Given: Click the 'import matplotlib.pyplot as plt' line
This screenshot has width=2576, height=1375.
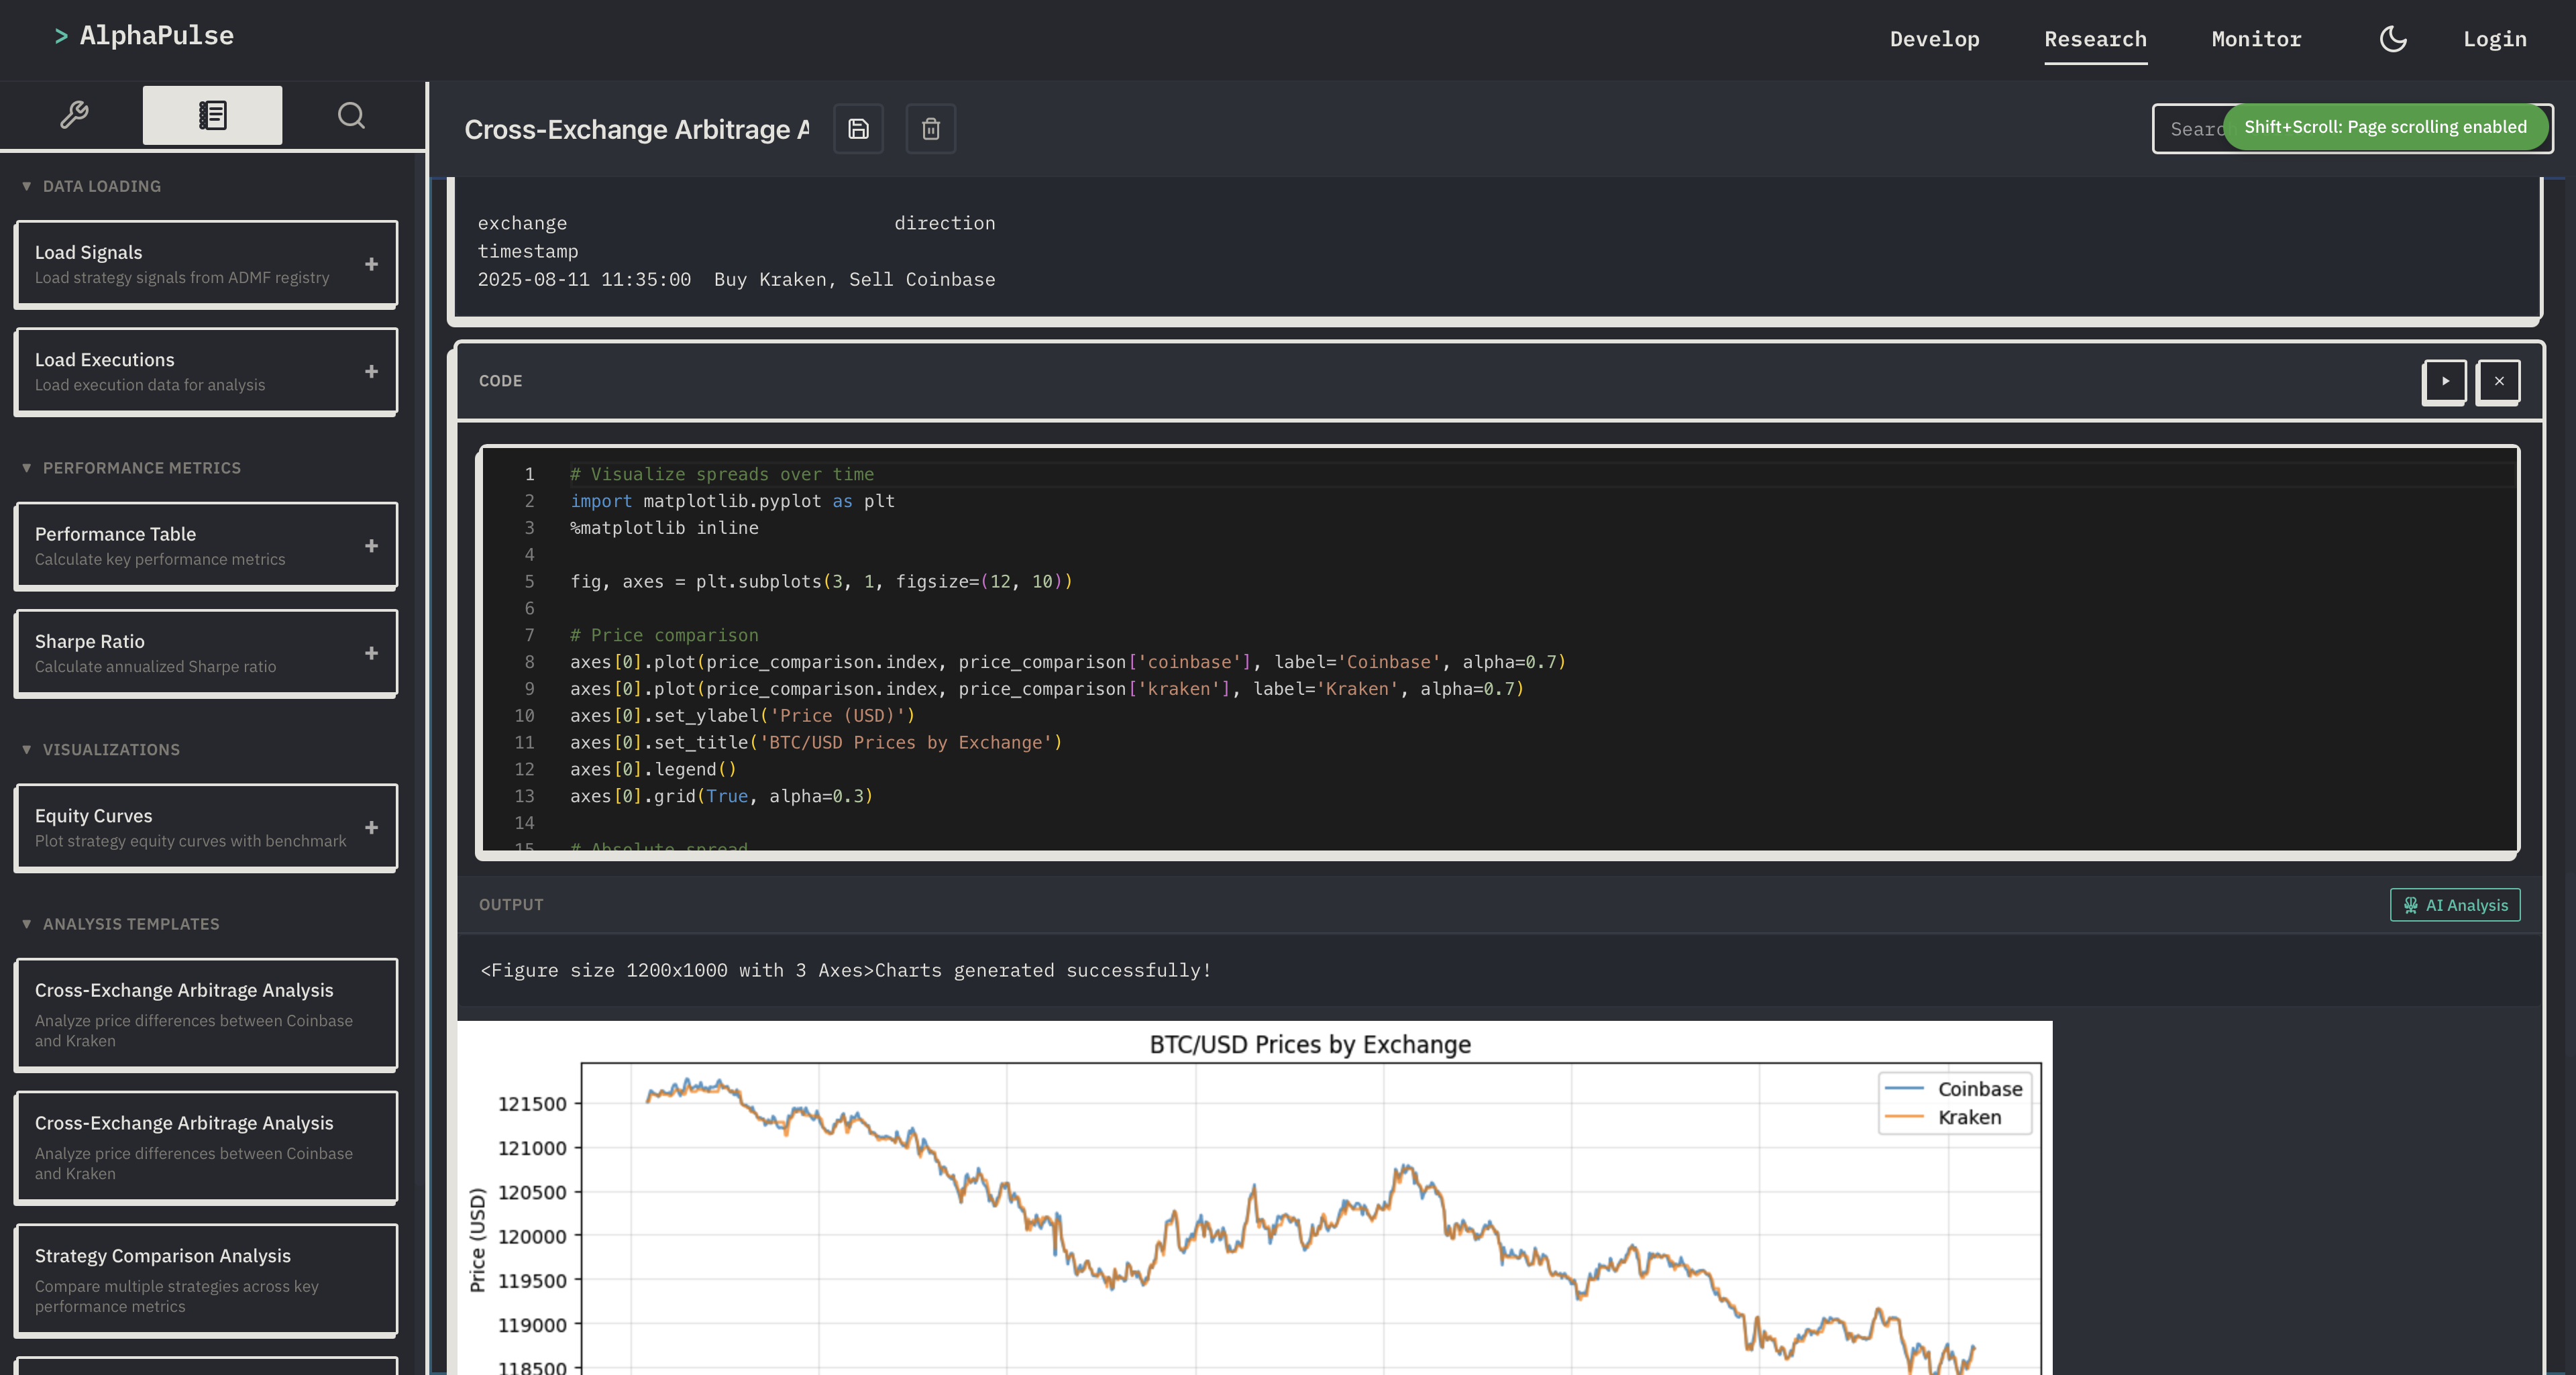Looking at the screenshot, I should tap(732, 502).
